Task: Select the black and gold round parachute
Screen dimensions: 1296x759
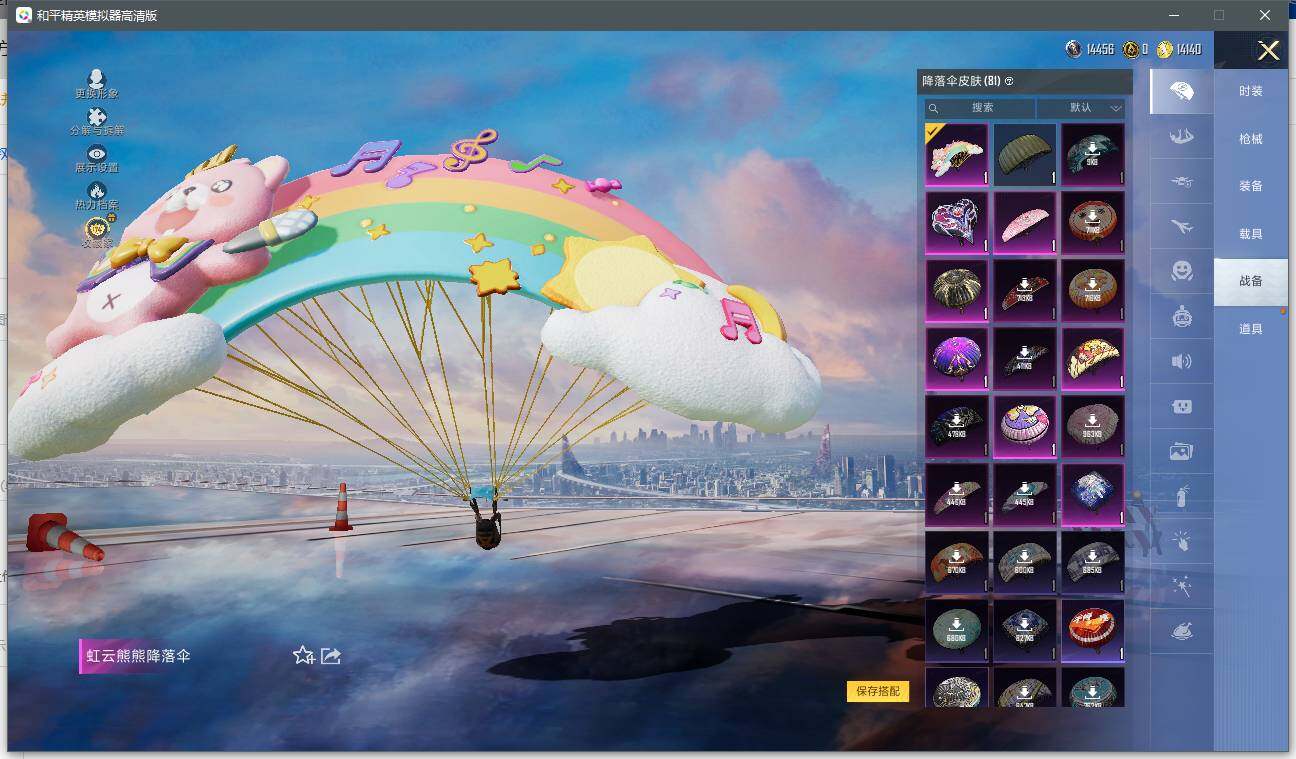Action: pyautogui.click(x=957, y=290)
